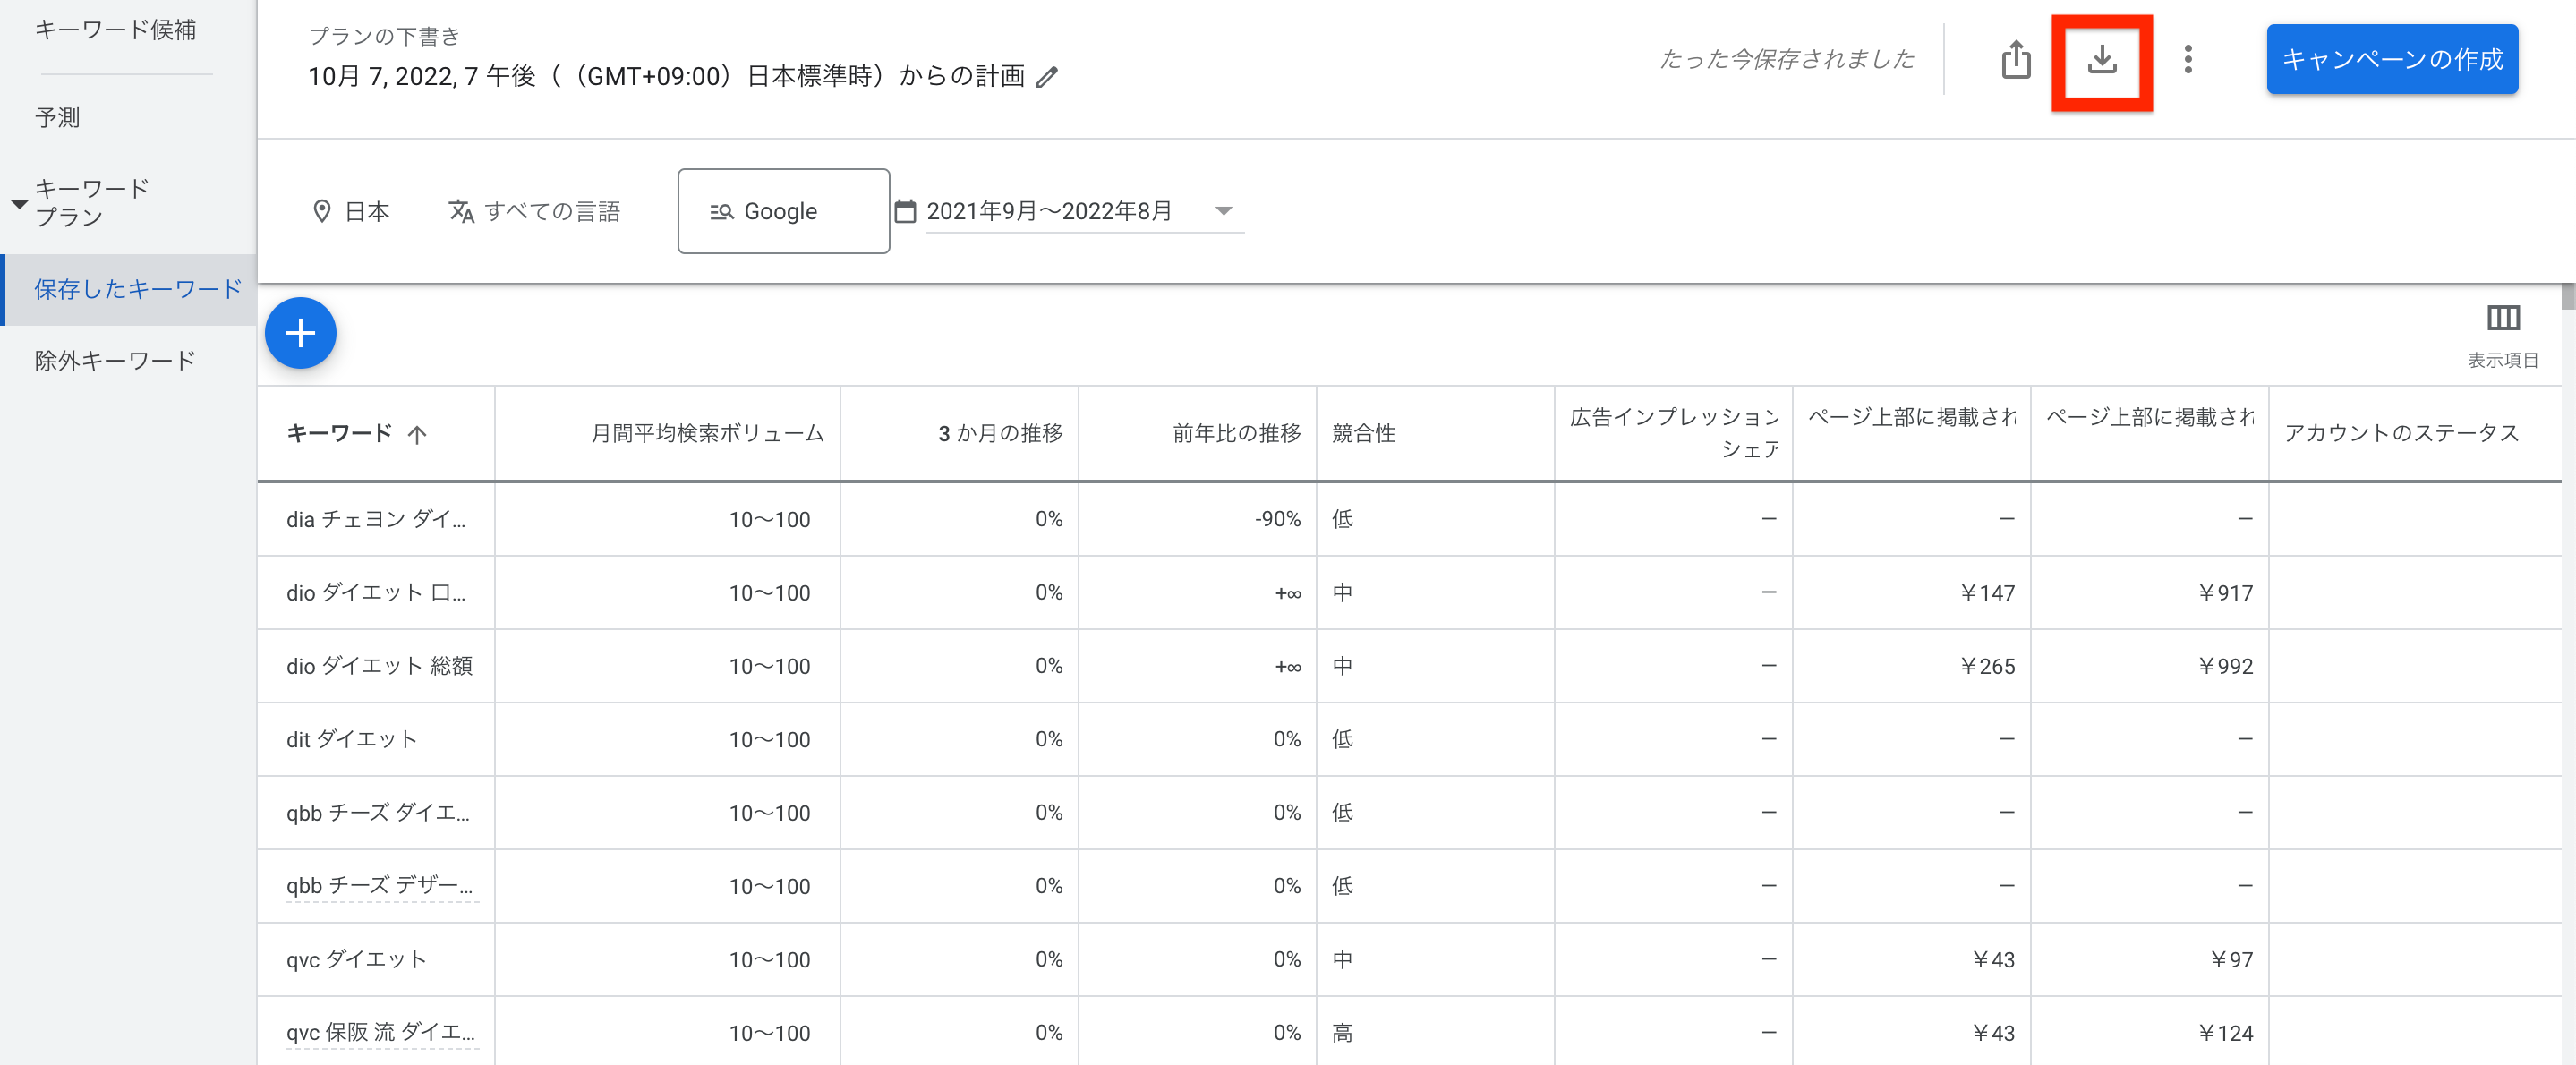Screen dimensions: 2576x1065
Task: Click the ¥917 top of page bid value
Action: [x=2224, y=593]
